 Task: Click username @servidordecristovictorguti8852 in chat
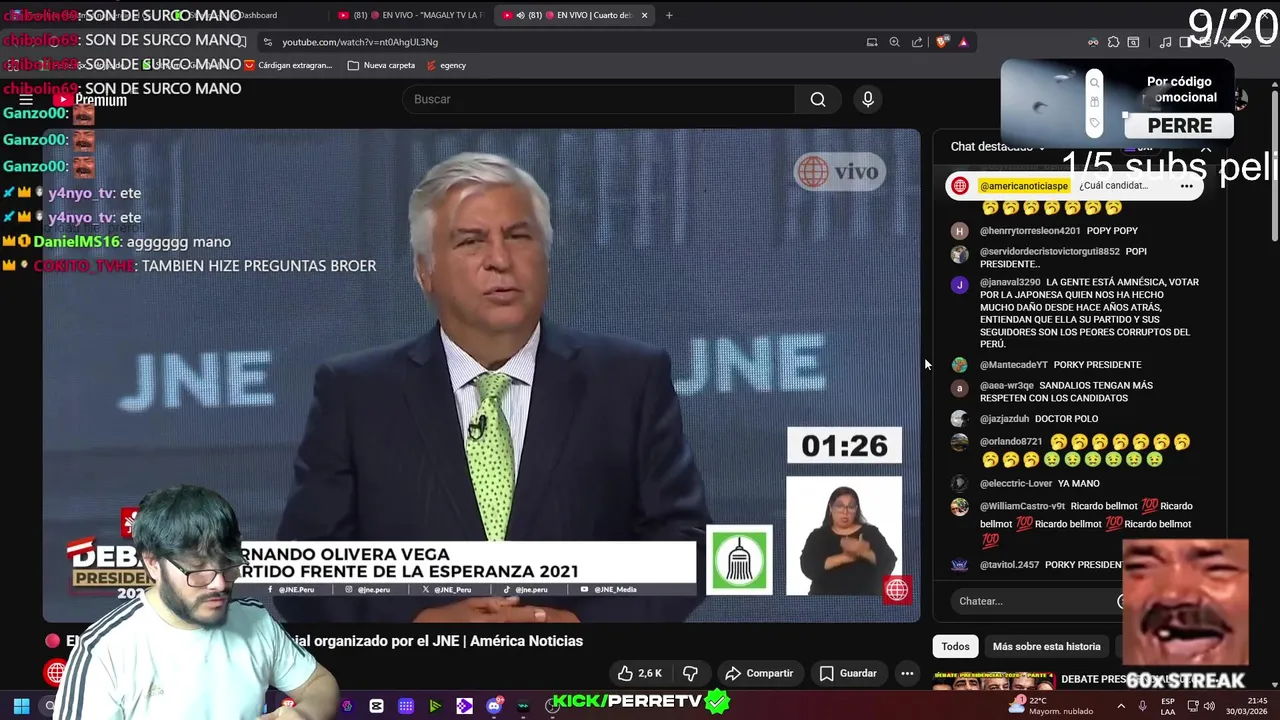point(1049,252)
